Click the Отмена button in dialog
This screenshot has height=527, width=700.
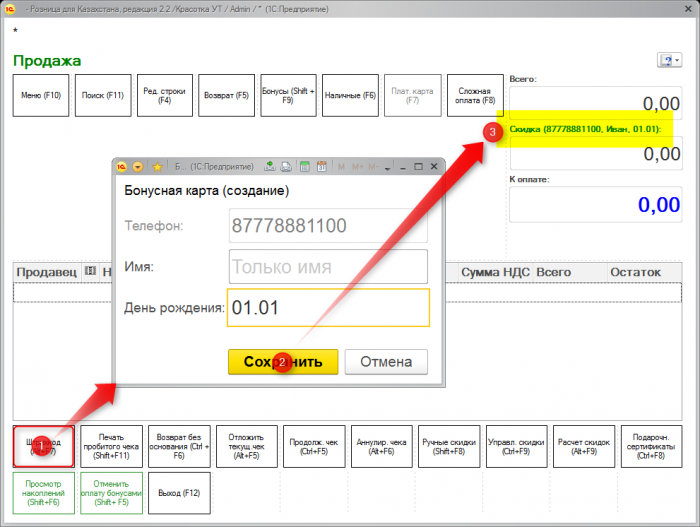coord(386,362)
